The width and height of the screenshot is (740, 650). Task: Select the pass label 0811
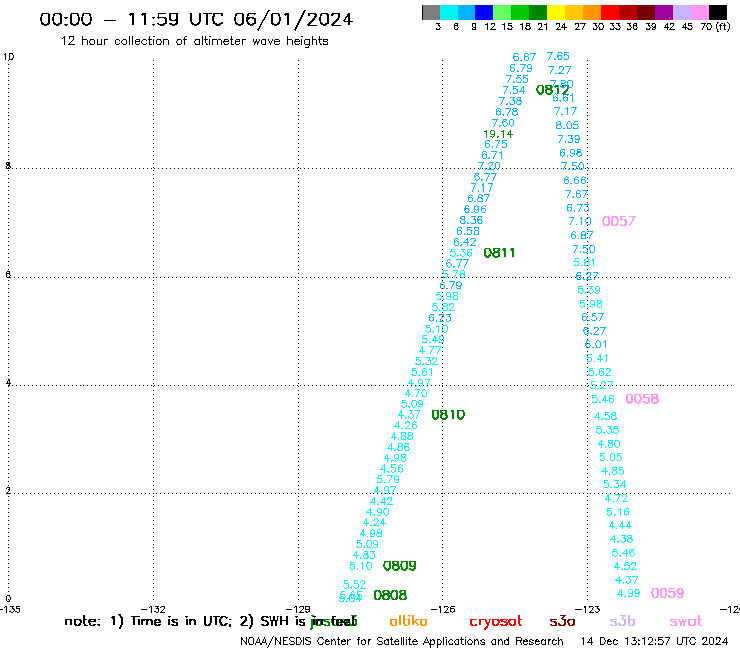tap(499, 253)
